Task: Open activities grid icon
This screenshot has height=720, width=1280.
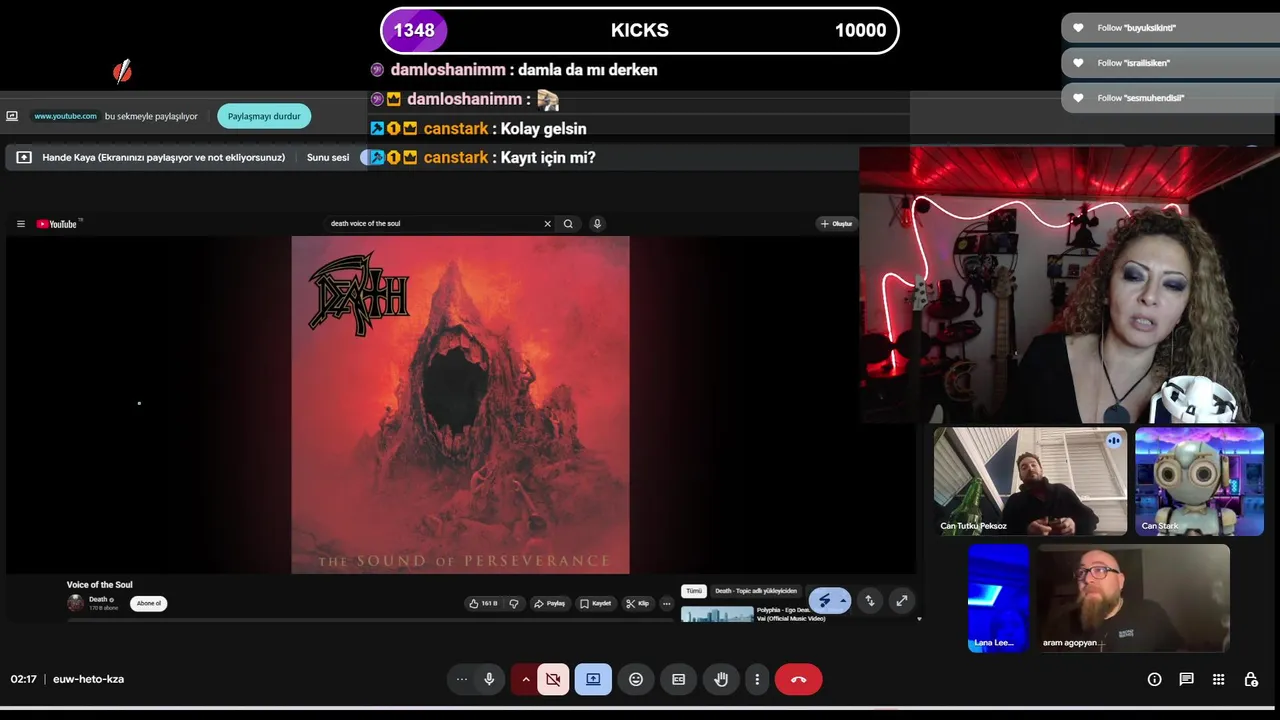Action: point(1218,679)
